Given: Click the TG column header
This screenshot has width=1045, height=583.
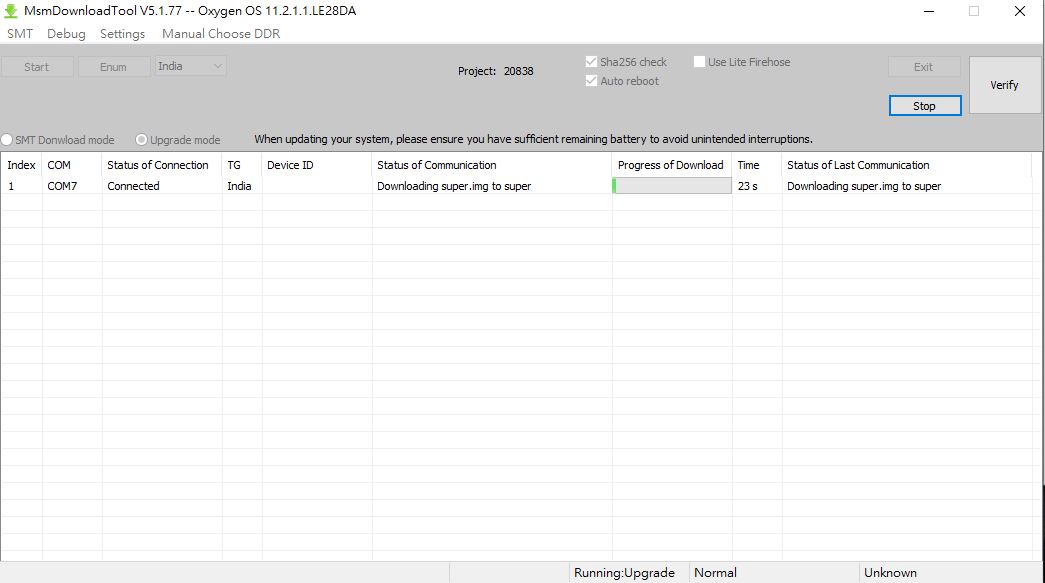Looking at the screenshot, I should [x=242, y=165].
